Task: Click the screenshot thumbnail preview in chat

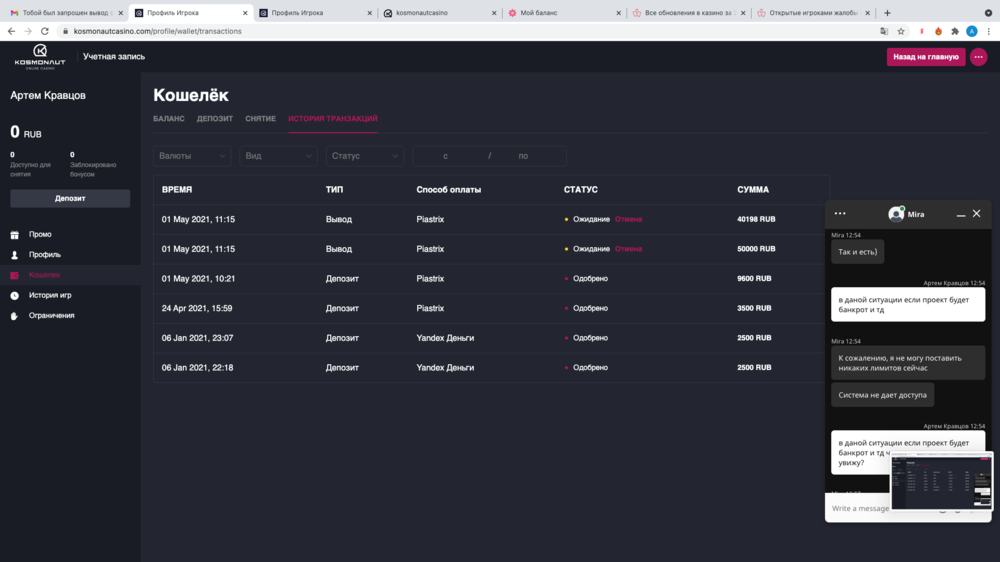Action: (x=941, y=481)
